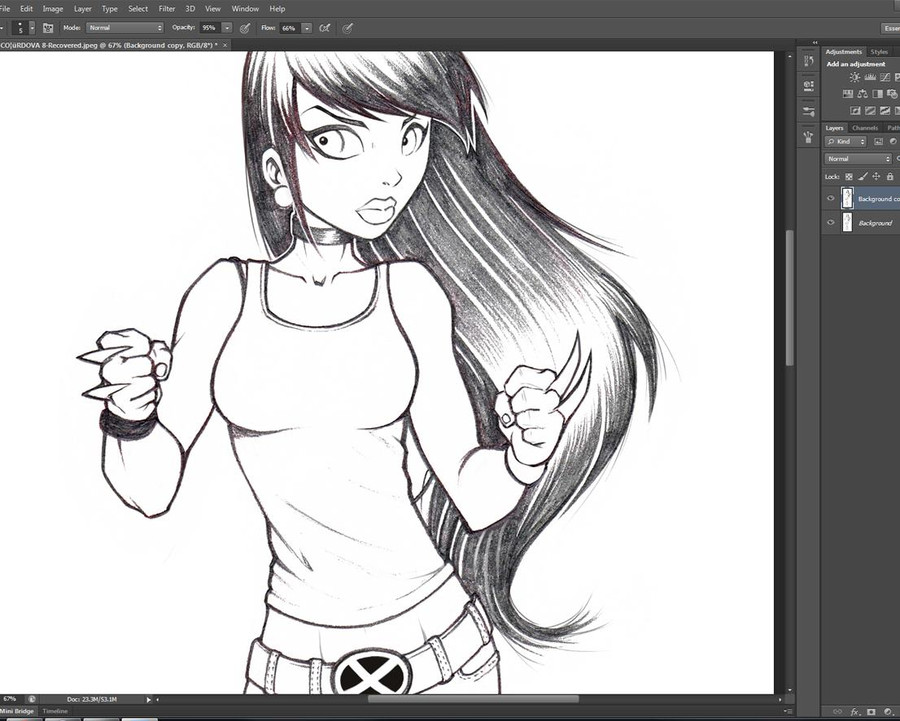
Task: Click the Flow 66% value field
Action: pyautogui.click(x=289, y=28)
